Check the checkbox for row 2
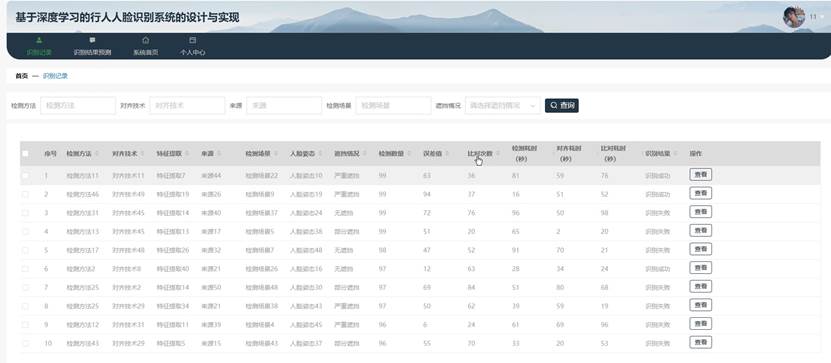This screenshot has width=831, height=363. click(x=25, y=194)
